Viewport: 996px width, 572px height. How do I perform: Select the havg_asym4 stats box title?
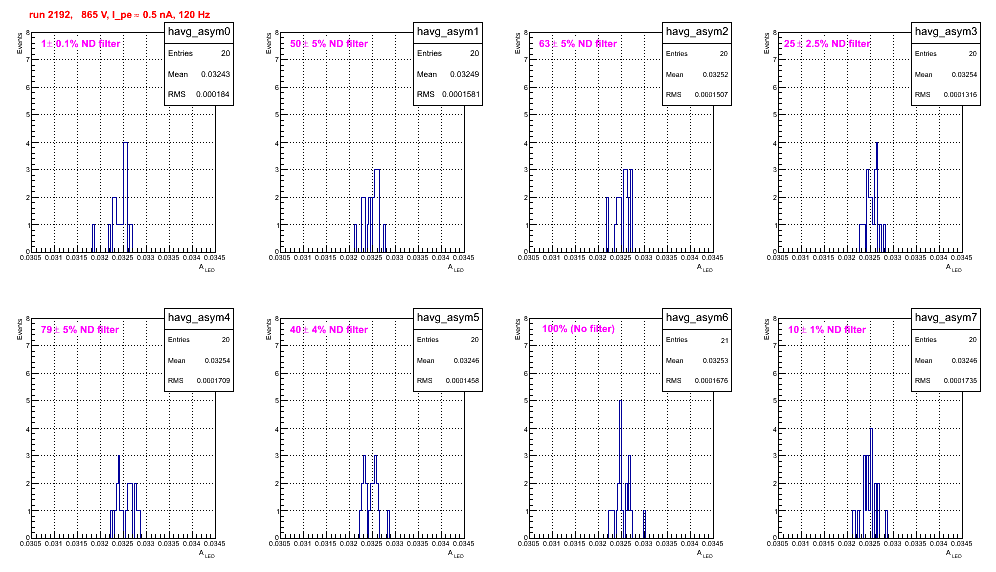(x=199, y=318)
